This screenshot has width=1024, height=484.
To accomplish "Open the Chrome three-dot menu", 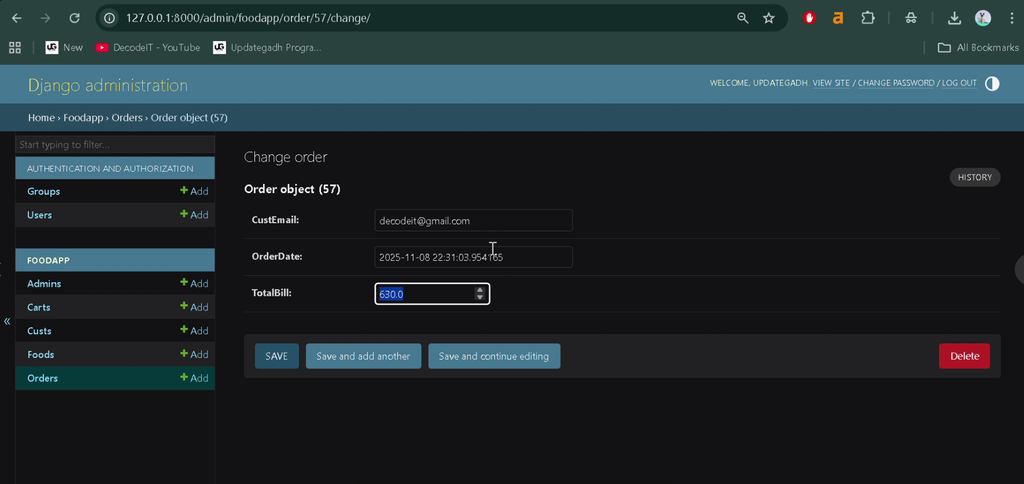I will point(1011,18).
